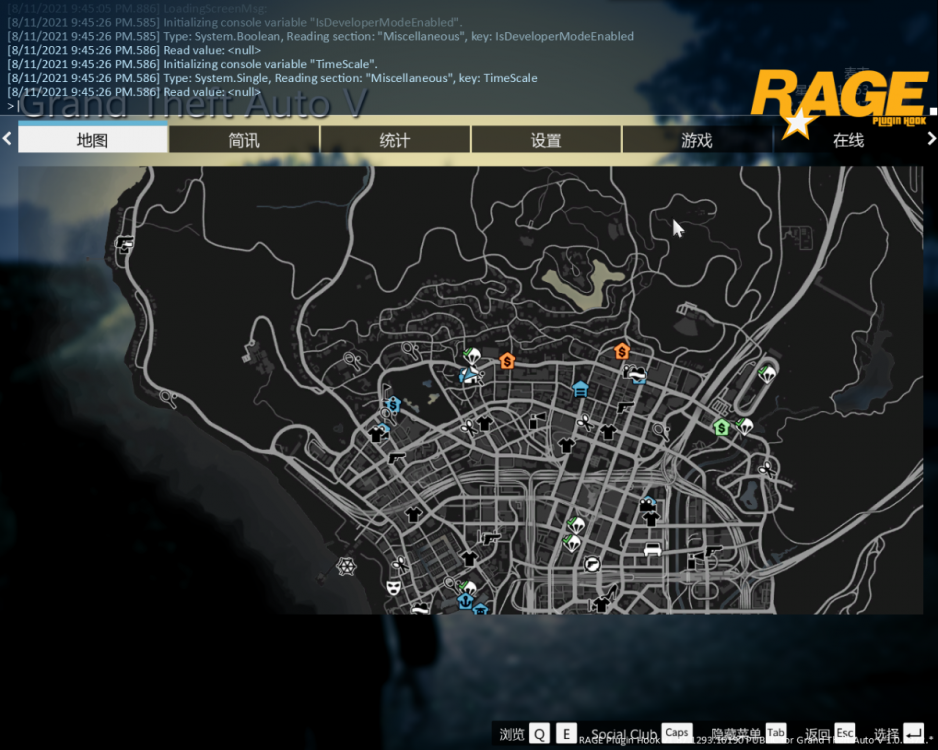Click log line with key: TimeScale

click(272, 78)
